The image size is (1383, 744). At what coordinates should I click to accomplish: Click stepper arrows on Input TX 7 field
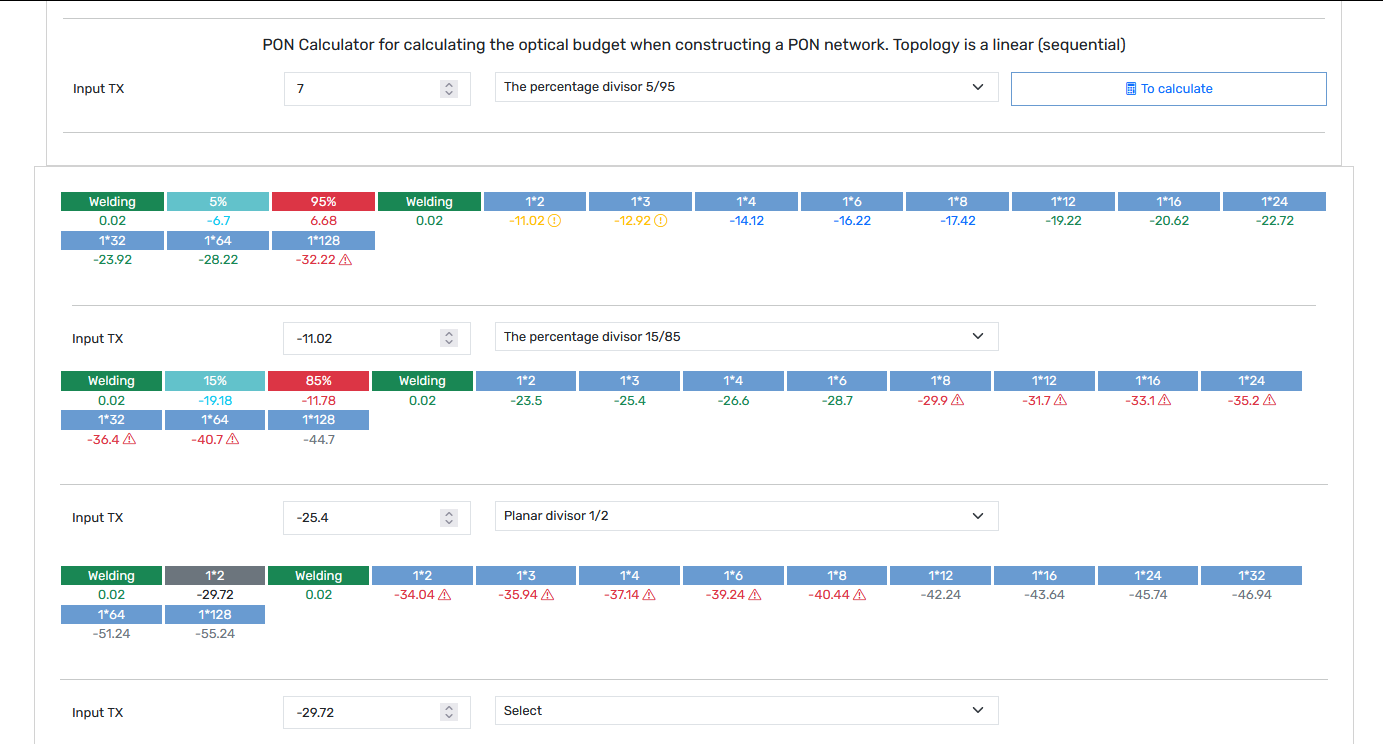click(x=449, y=89)
